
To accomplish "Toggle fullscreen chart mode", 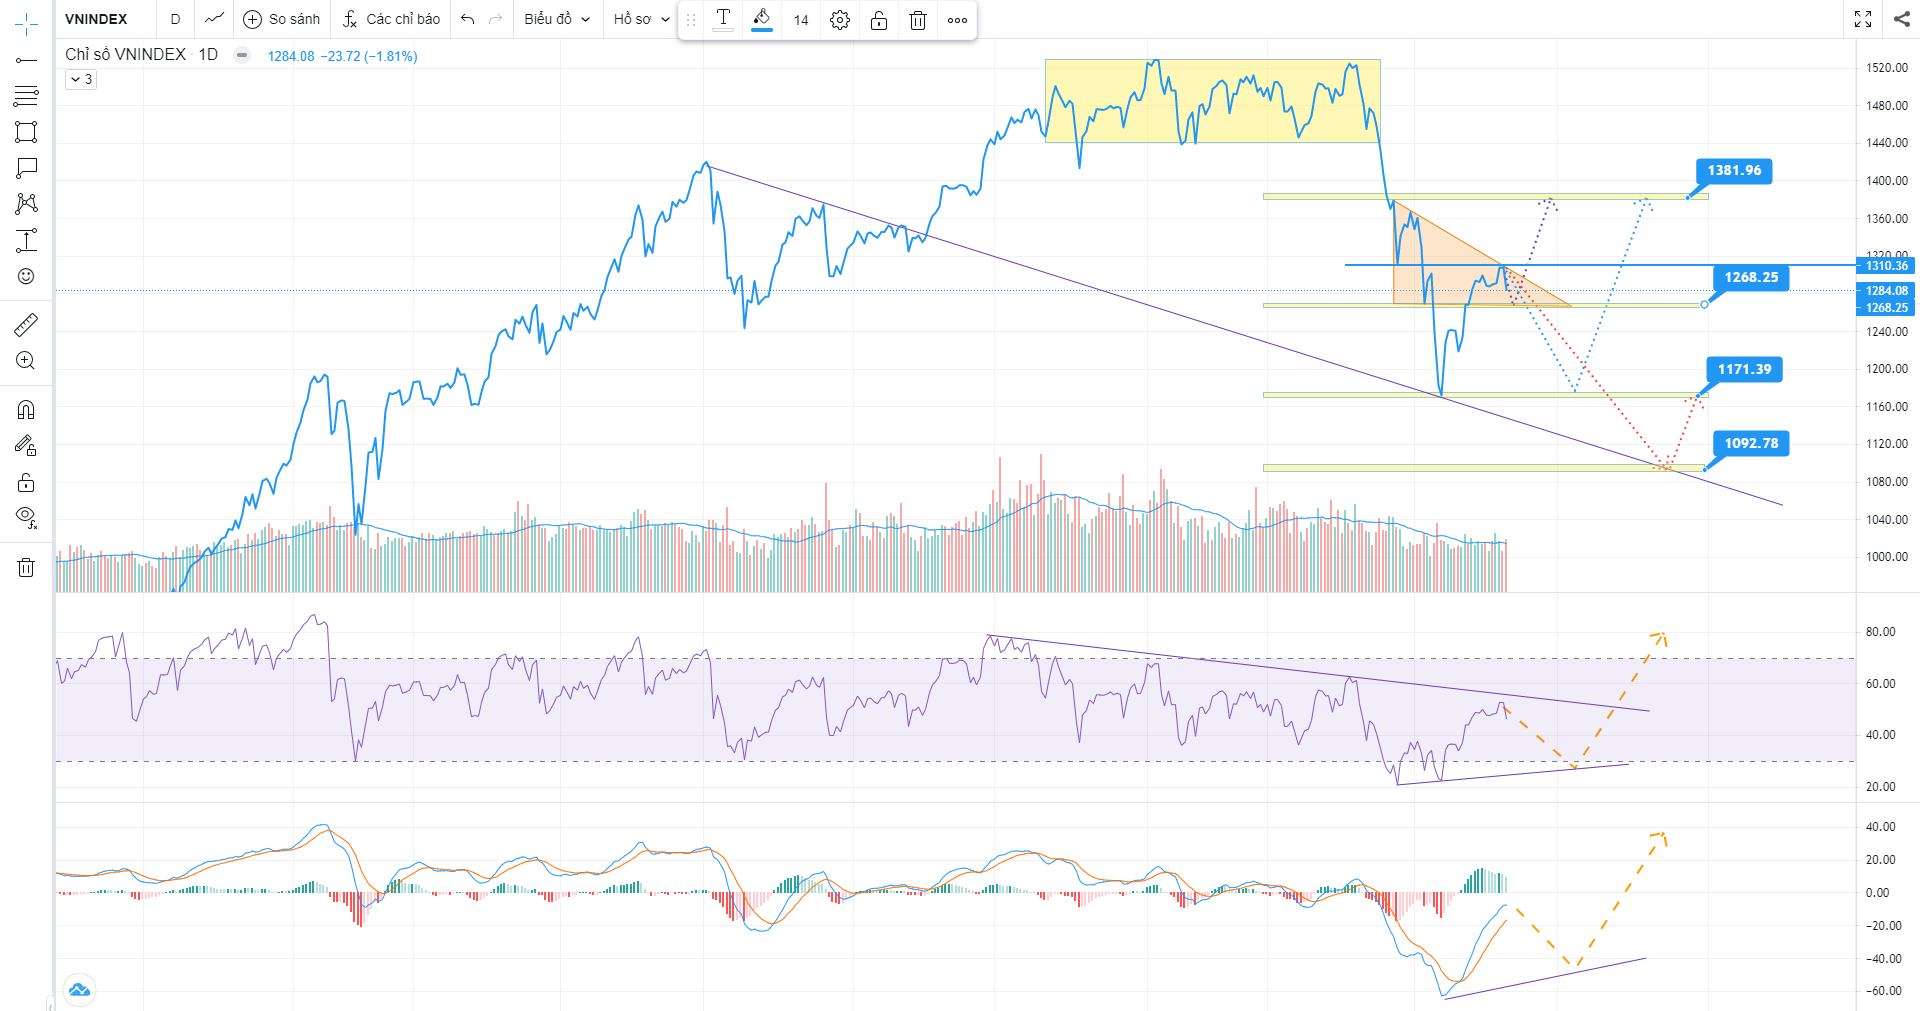I will coord(1863,19).
